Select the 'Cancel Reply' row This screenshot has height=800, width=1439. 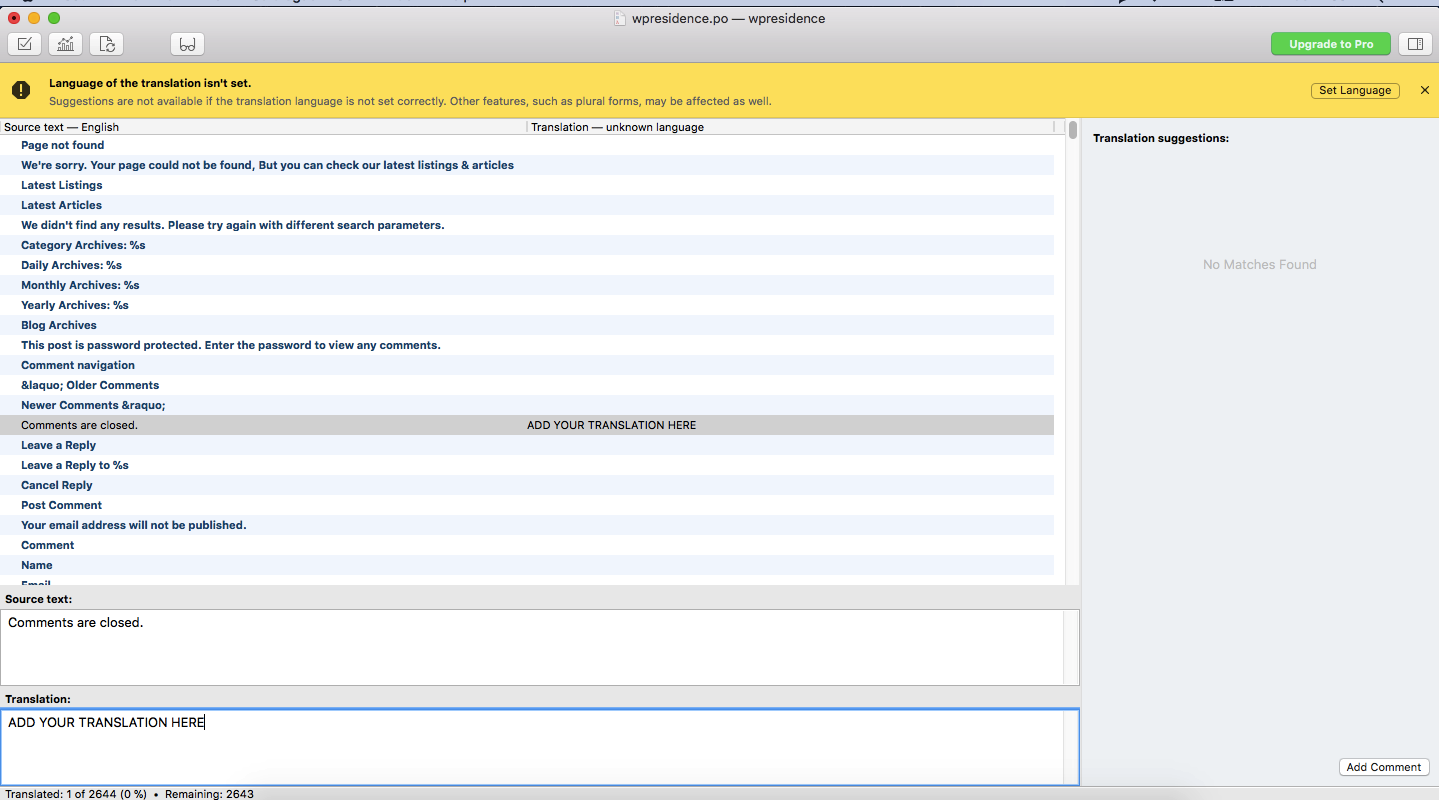(527, 485)
